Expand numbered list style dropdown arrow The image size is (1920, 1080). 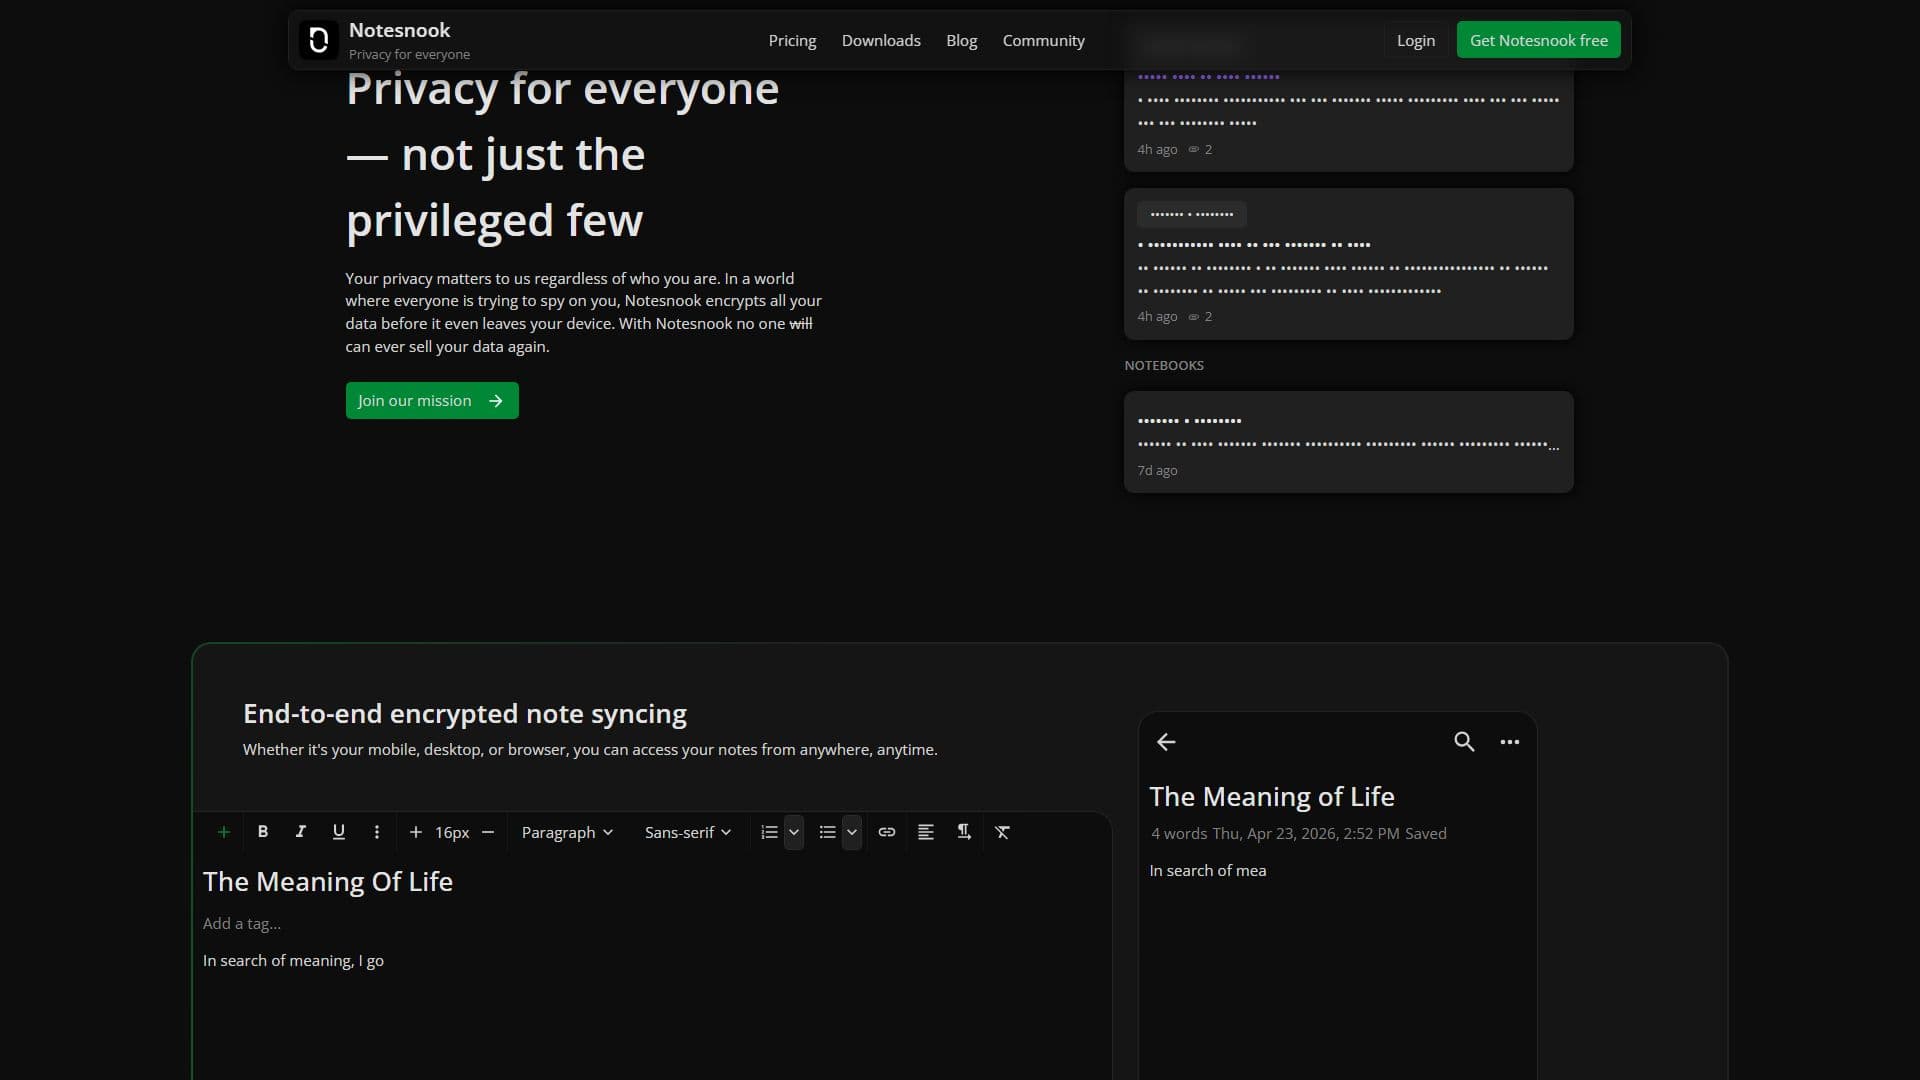coord(794,832)
